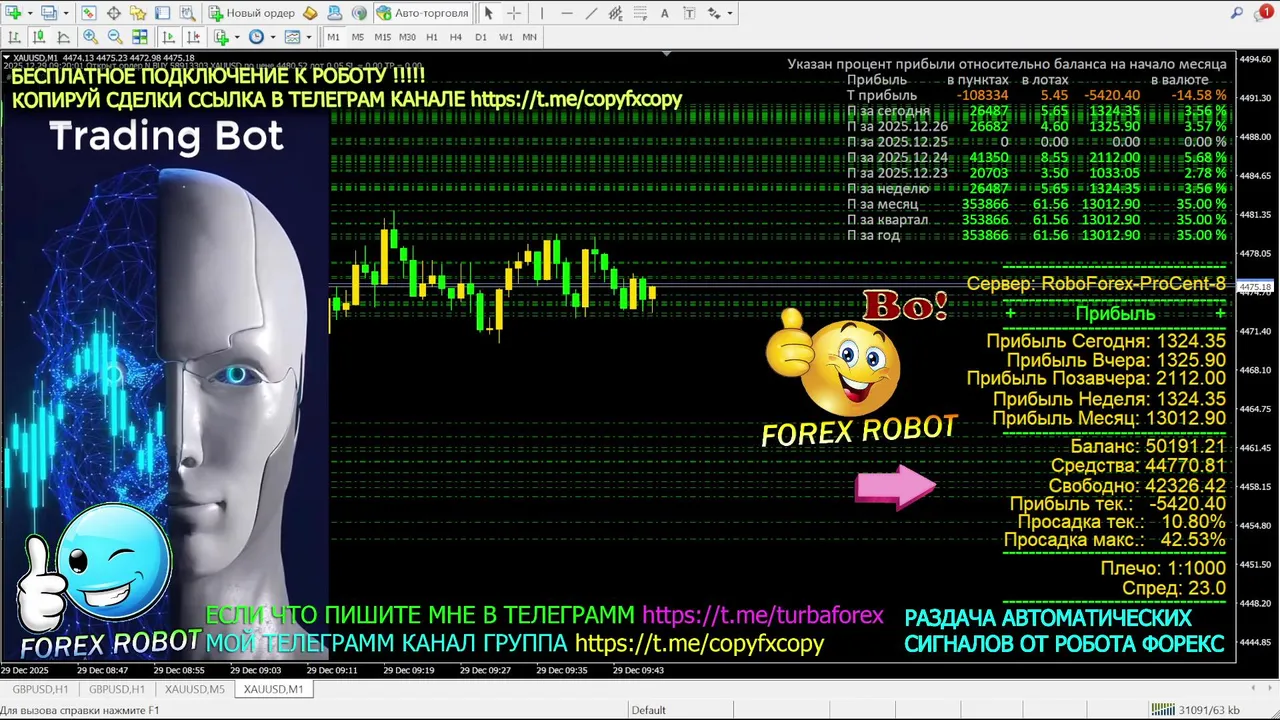Select the H1 timeframe
The width and height of the screenshot is (1280, 720).
point(432,37)
